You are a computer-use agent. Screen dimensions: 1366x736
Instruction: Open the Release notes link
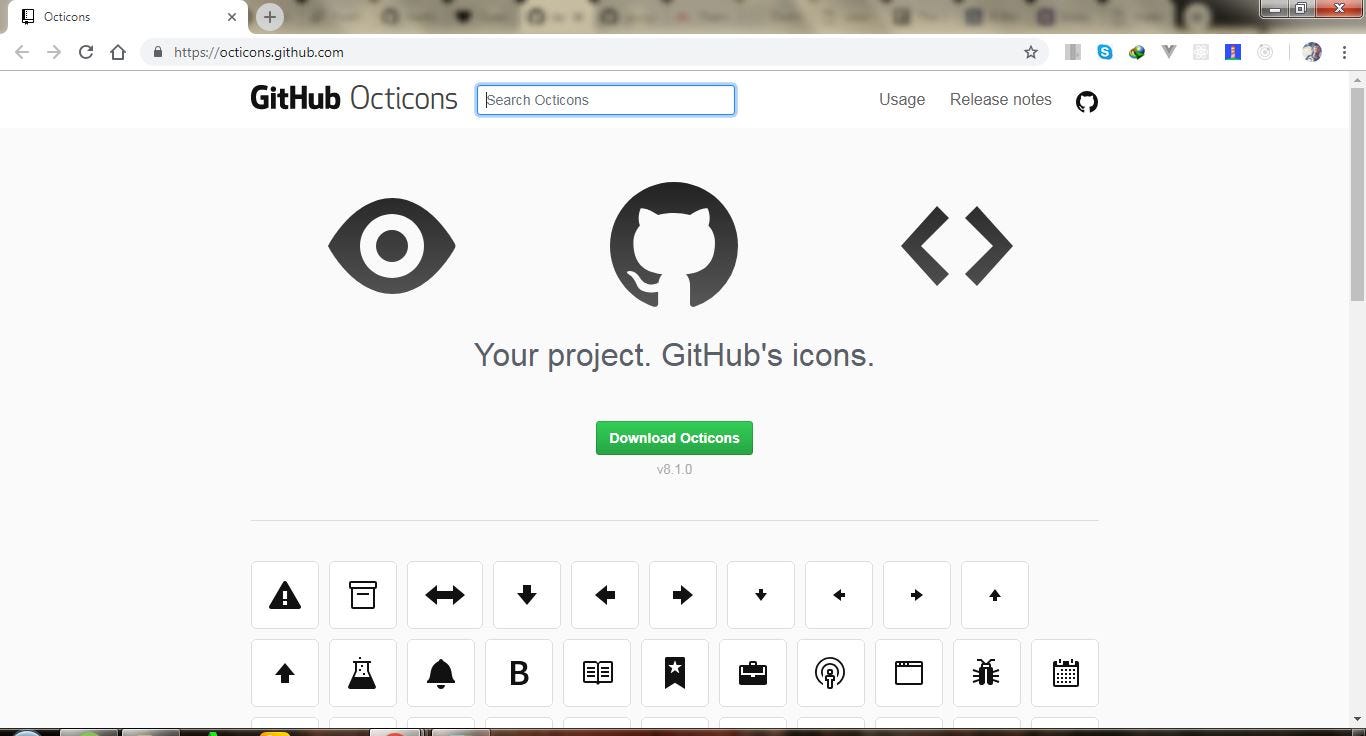coord(1001,99)
